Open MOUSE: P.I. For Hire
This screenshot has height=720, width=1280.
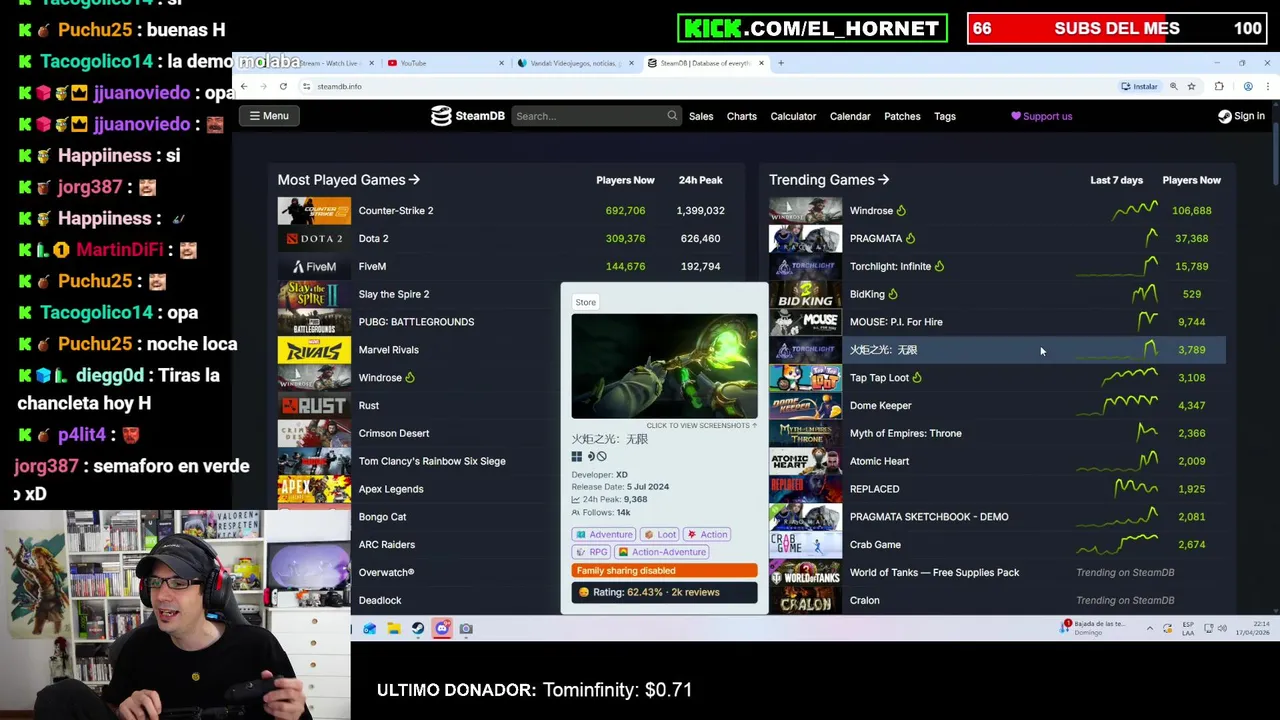tap(896, 322)
